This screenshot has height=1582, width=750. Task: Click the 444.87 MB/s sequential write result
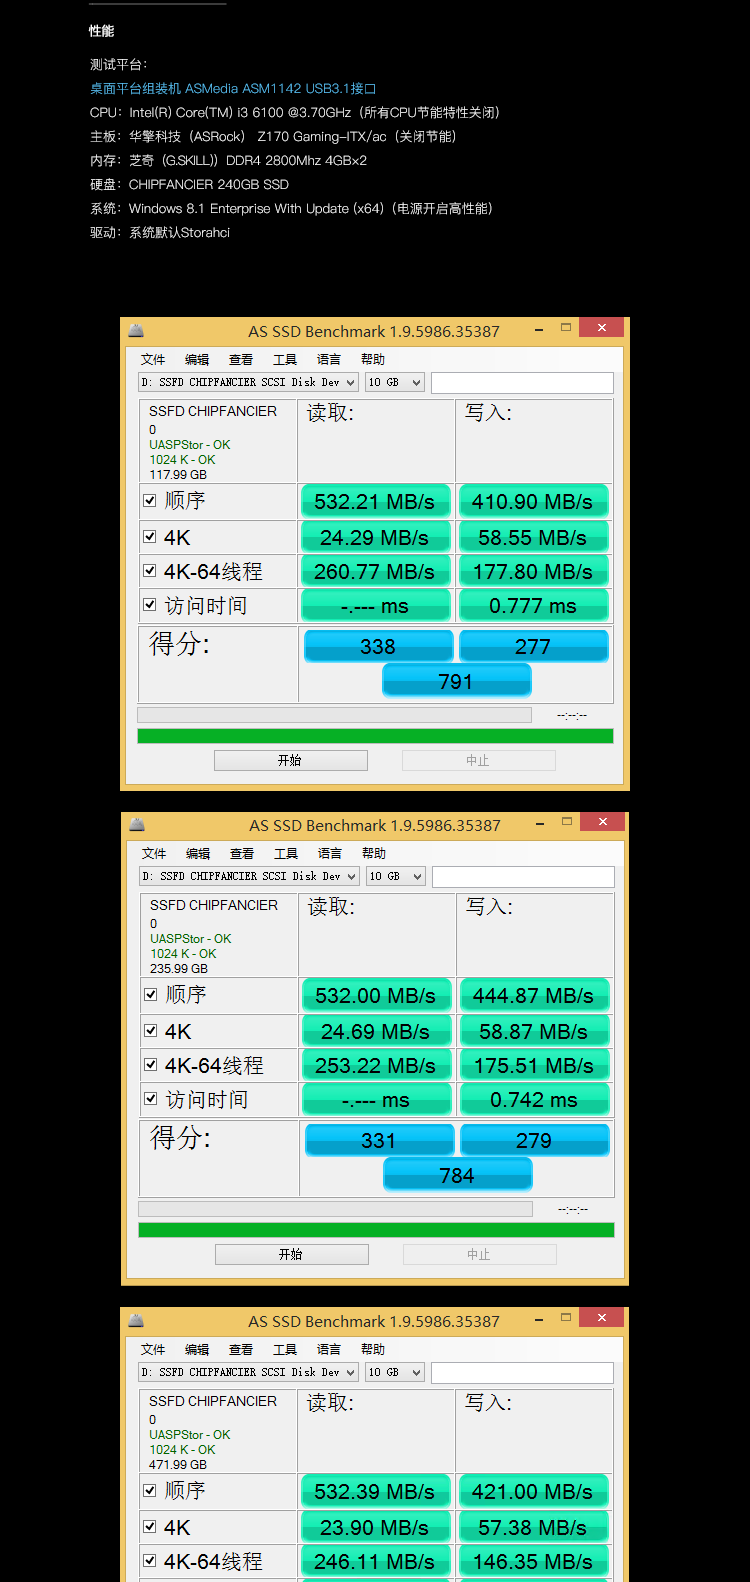click(534, 995)
